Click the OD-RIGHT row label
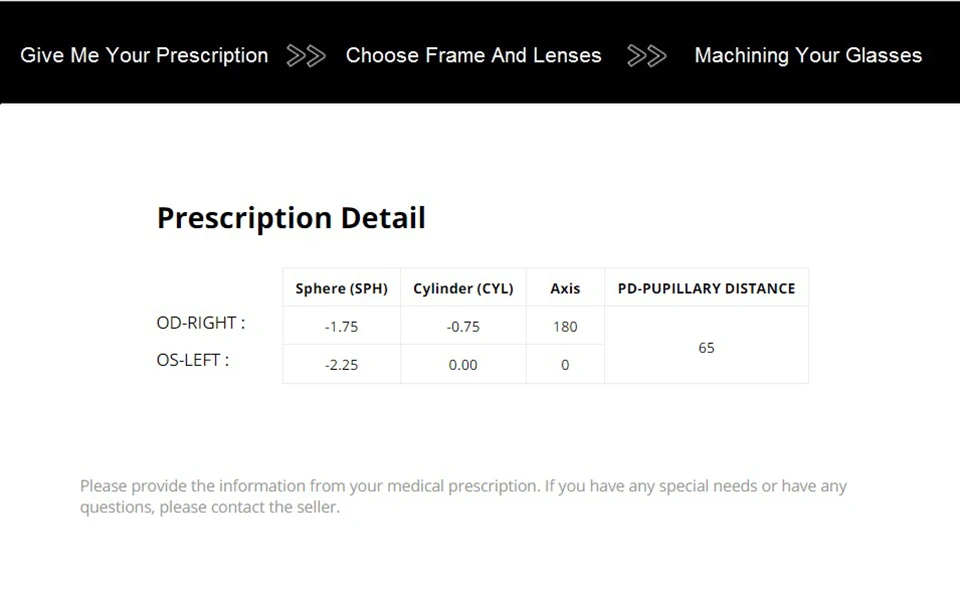The image size is (960, 596). (x=200, y=323)
